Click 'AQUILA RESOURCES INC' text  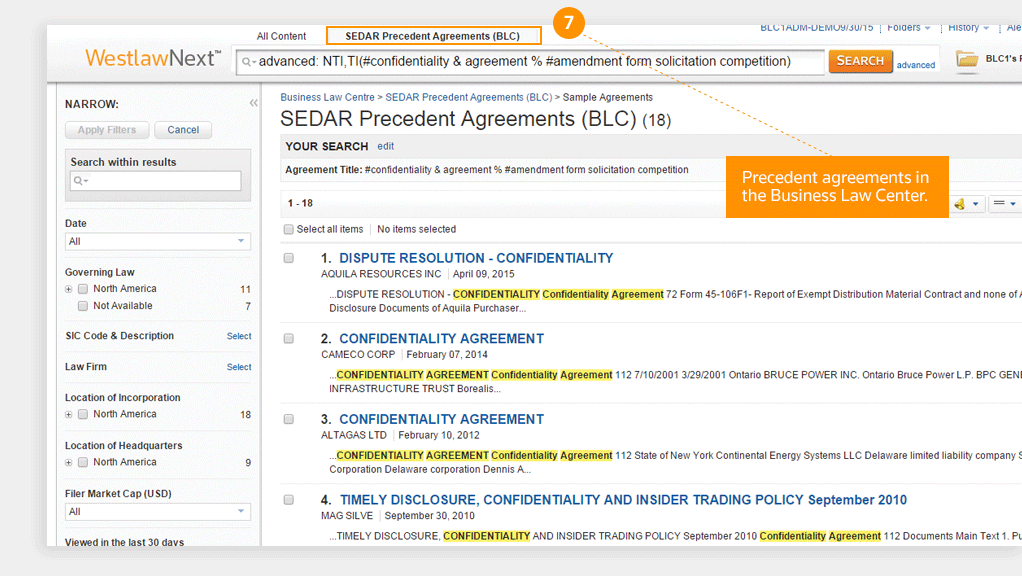[381, 274]
